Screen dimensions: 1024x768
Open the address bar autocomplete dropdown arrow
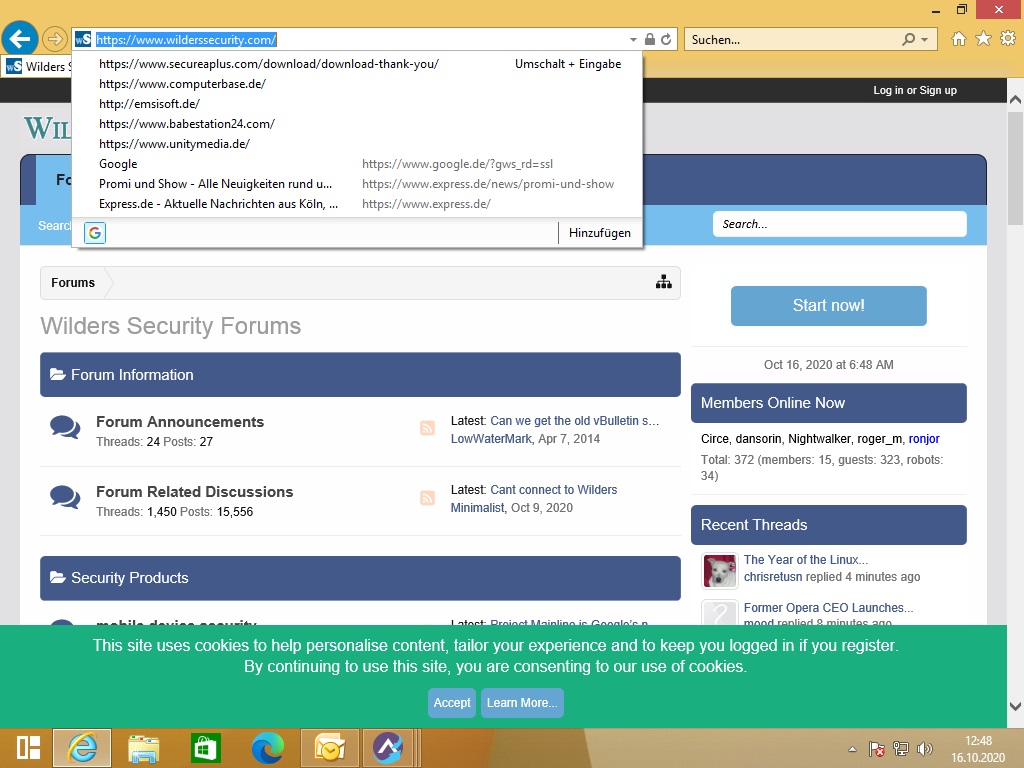click(x=633, y=40)
